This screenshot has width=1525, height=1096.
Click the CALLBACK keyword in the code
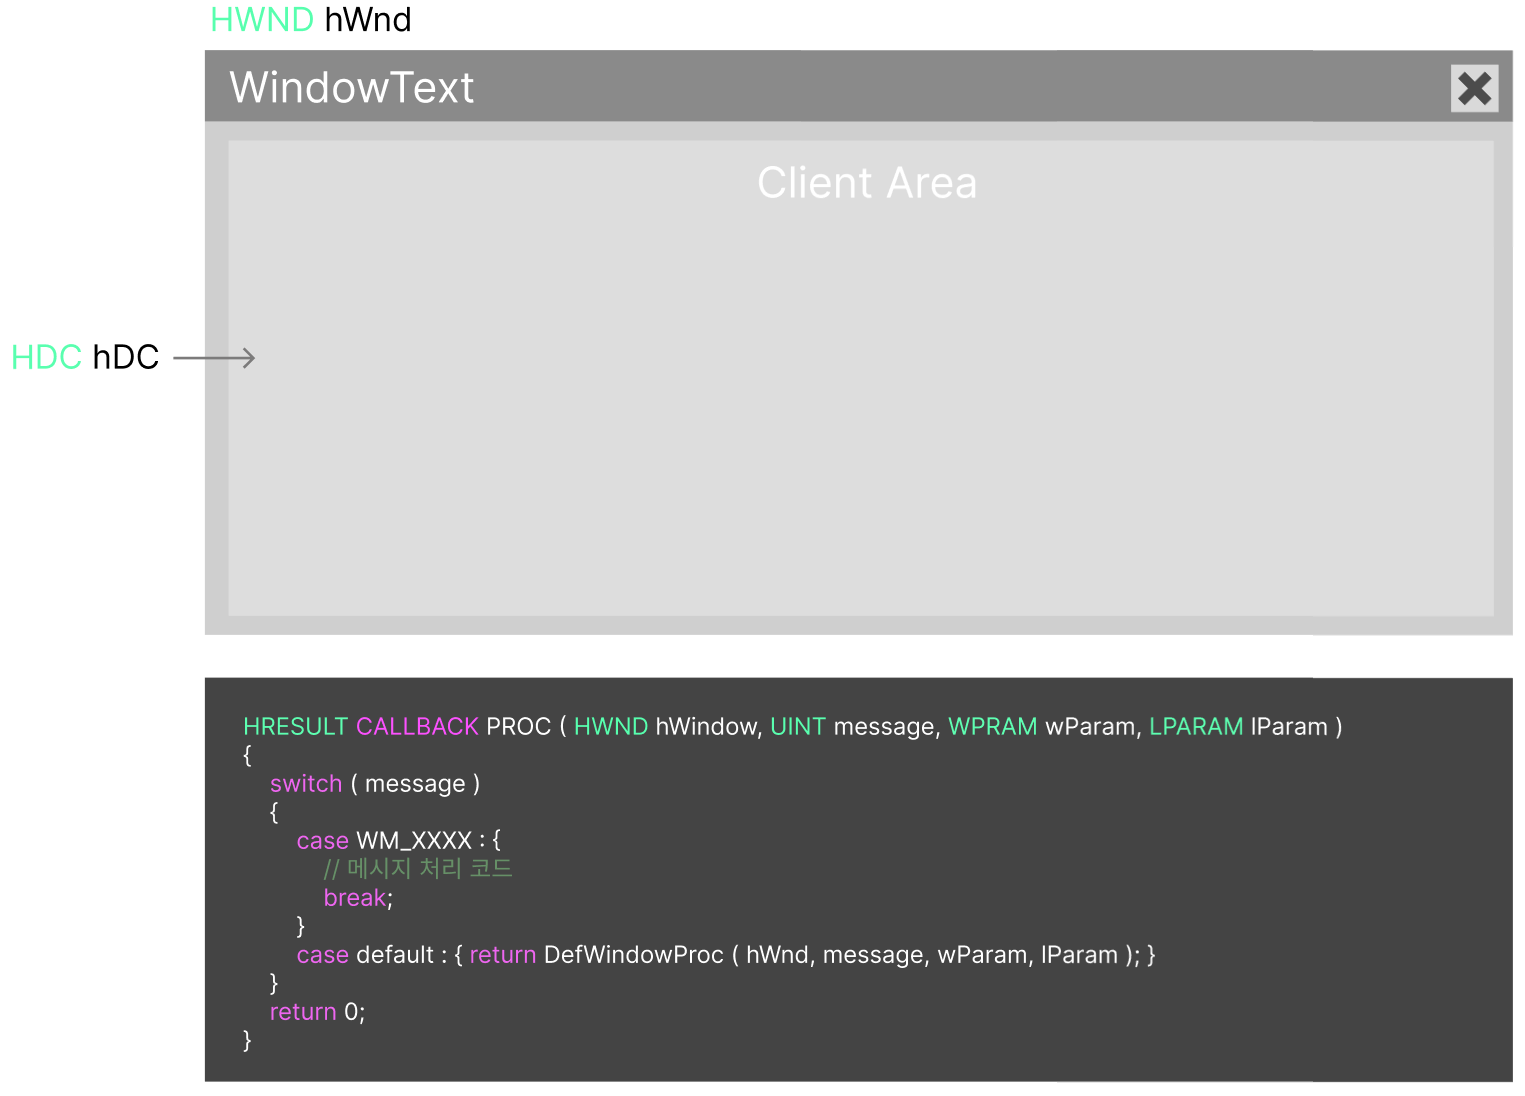tap(417, 726)
